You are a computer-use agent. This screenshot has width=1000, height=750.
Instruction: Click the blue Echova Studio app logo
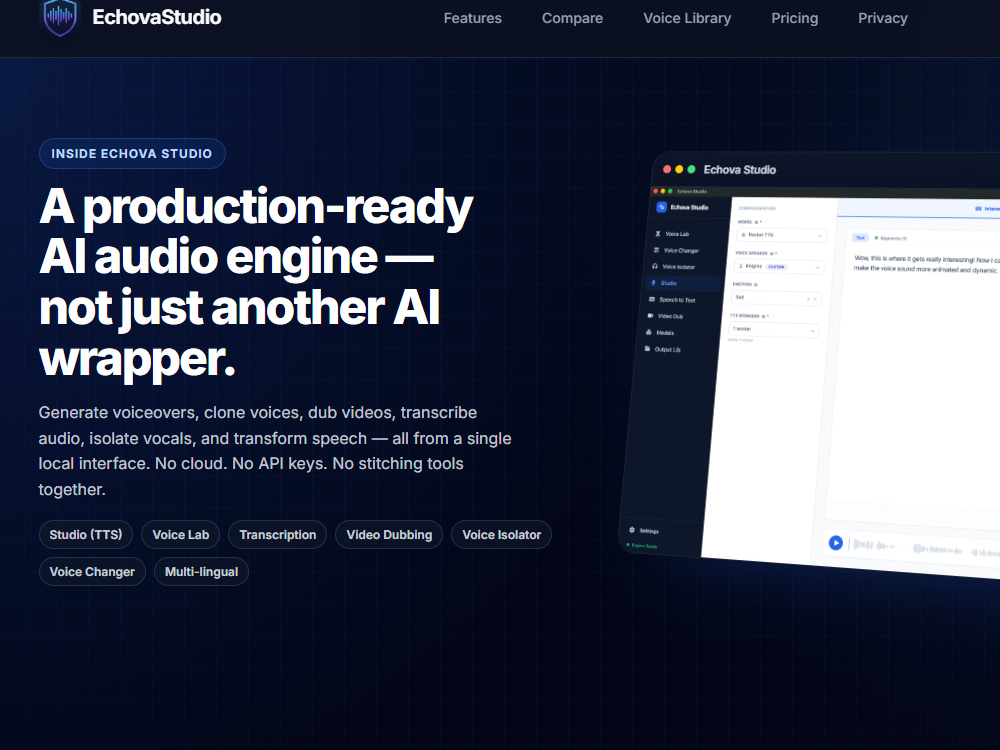[661, 207]
